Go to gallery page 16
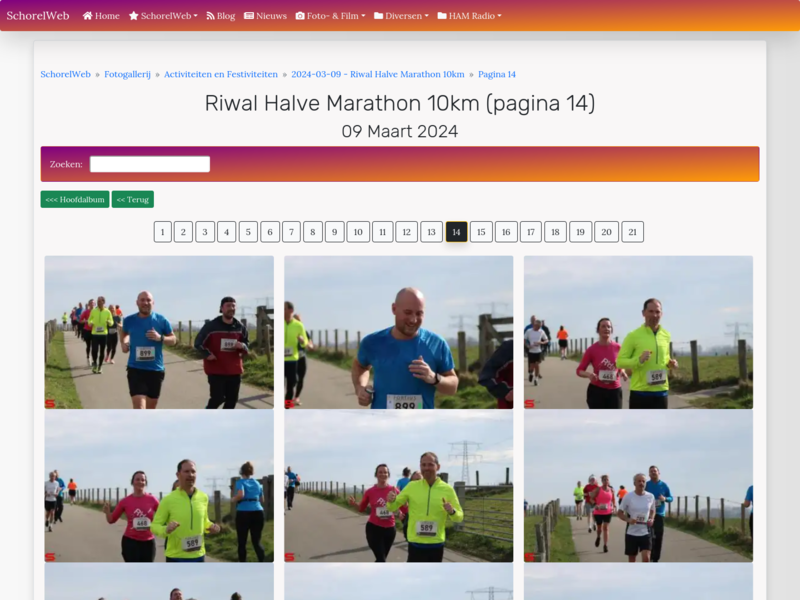The width and height of the screenshot is (800, 600). click(x=506, y=232)
